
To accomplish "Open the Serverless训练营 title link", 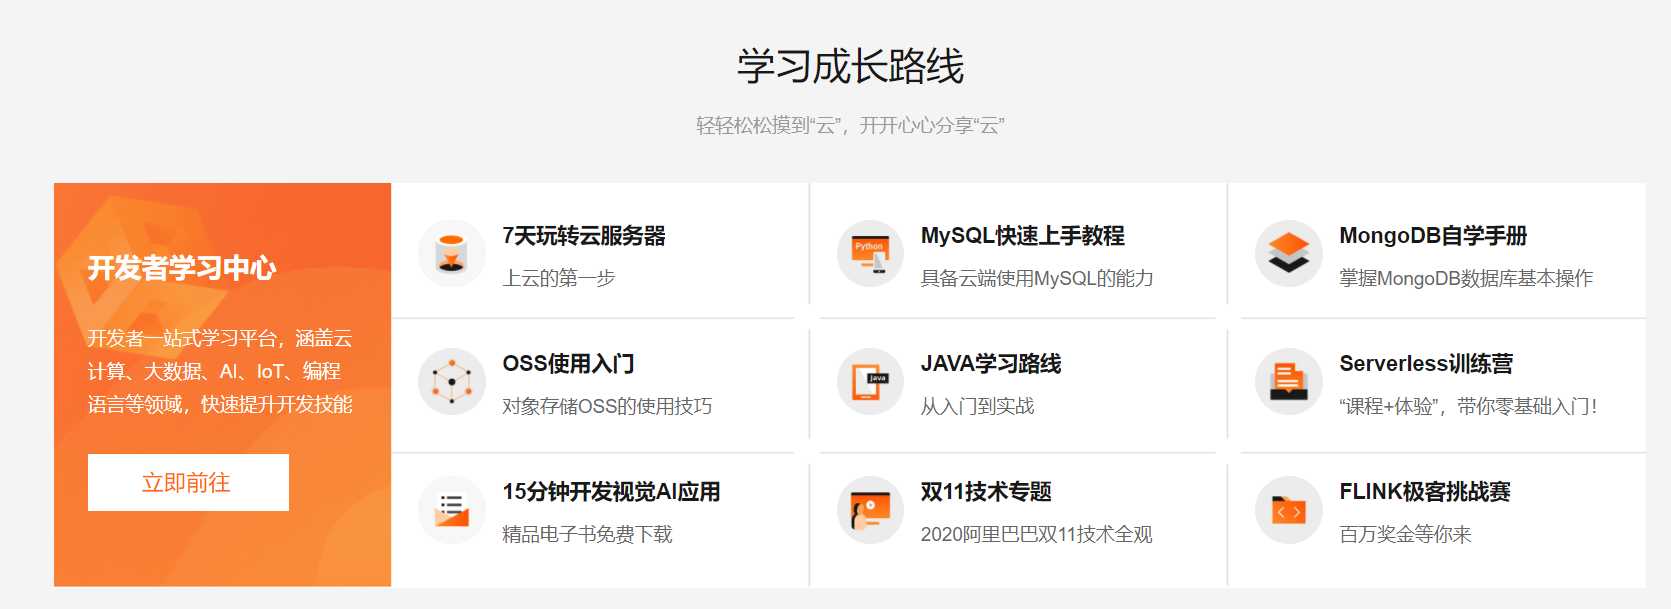I will point(1426,364).
